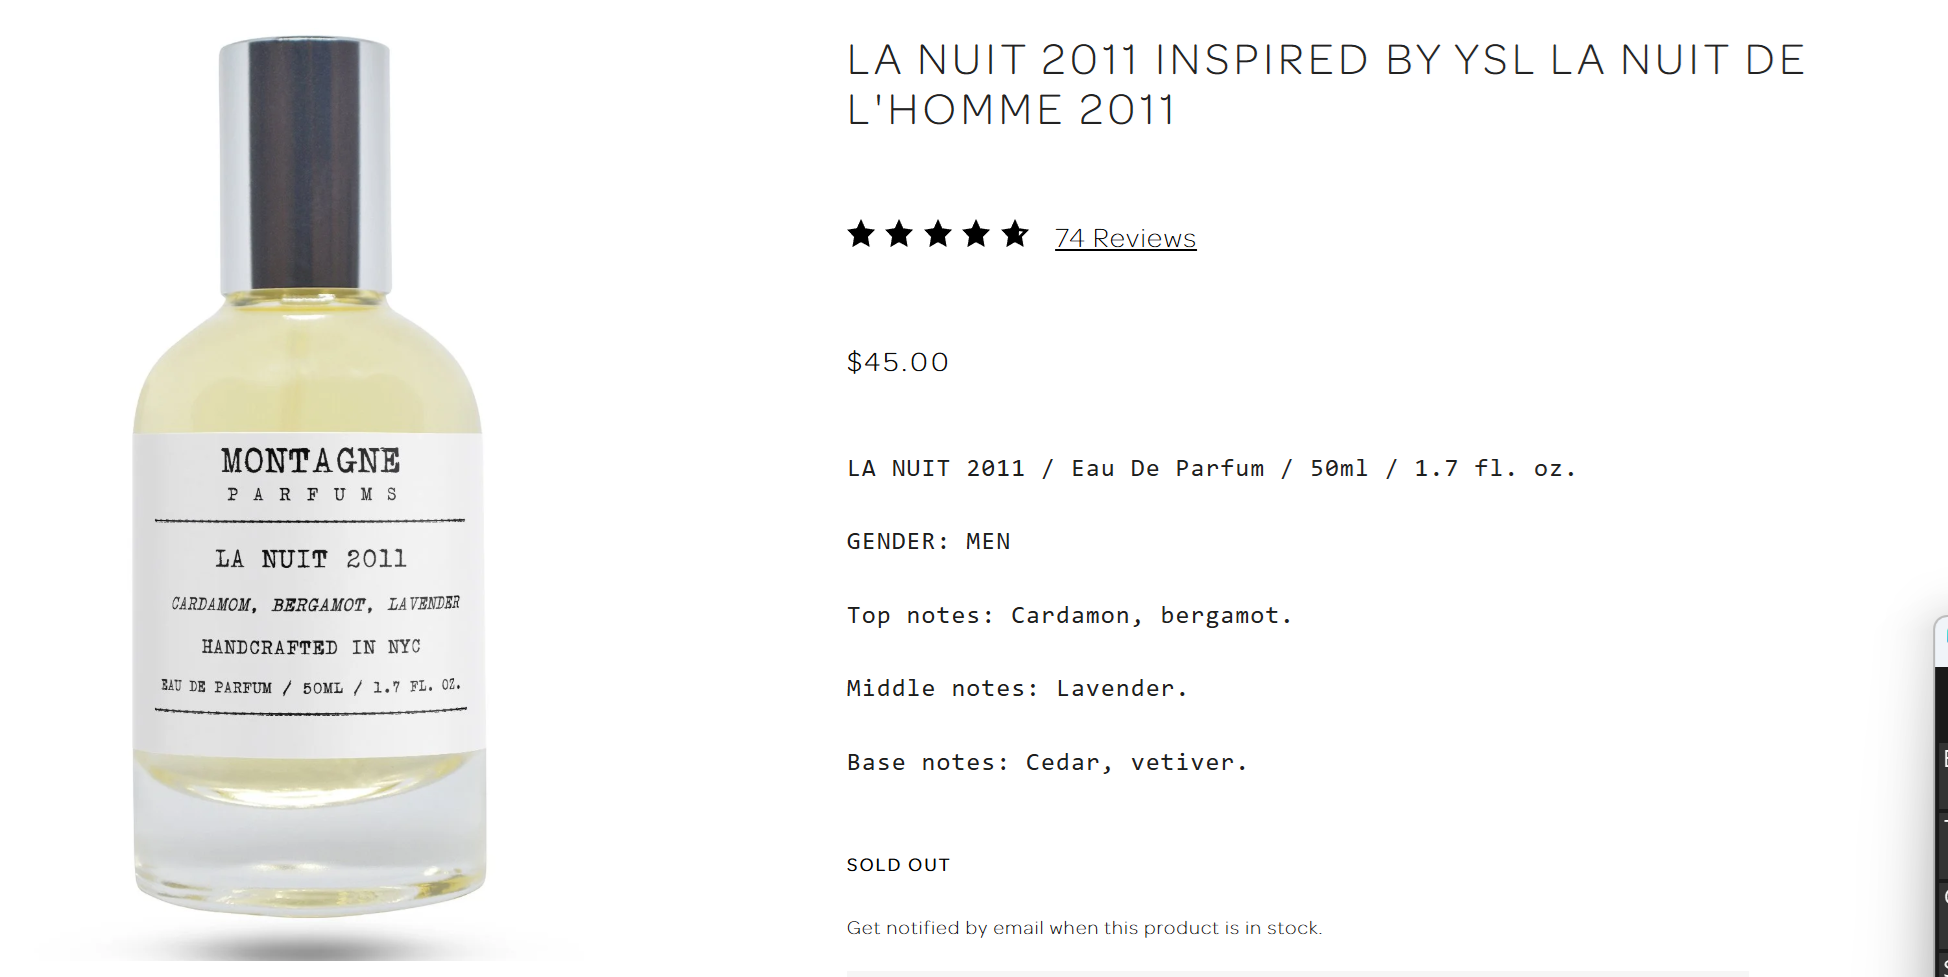The height and width of the screenshot is (977, 1948).
Task: Click the Middle notes: Lavender line
Action: coord(1016,689)
